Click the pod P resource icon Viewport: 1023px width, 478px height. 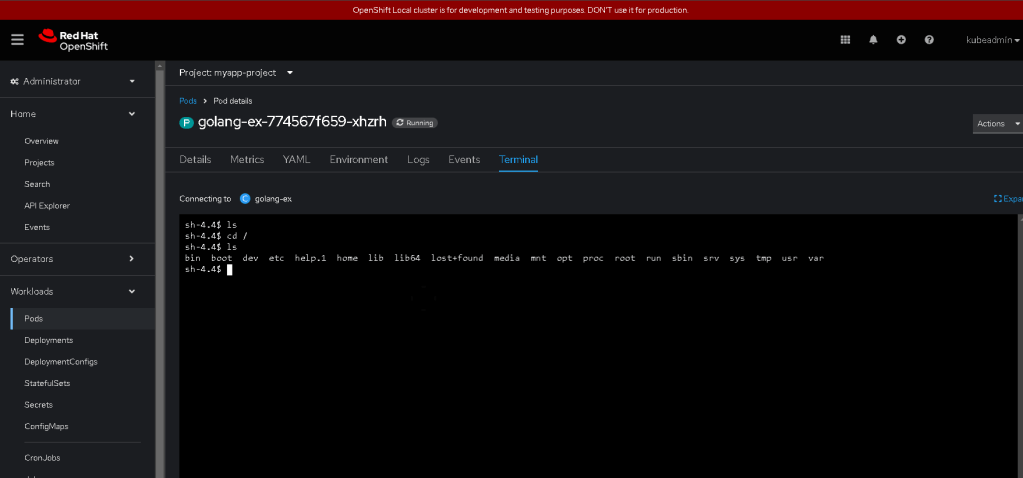pyautogui.click(x=187, y=123)
